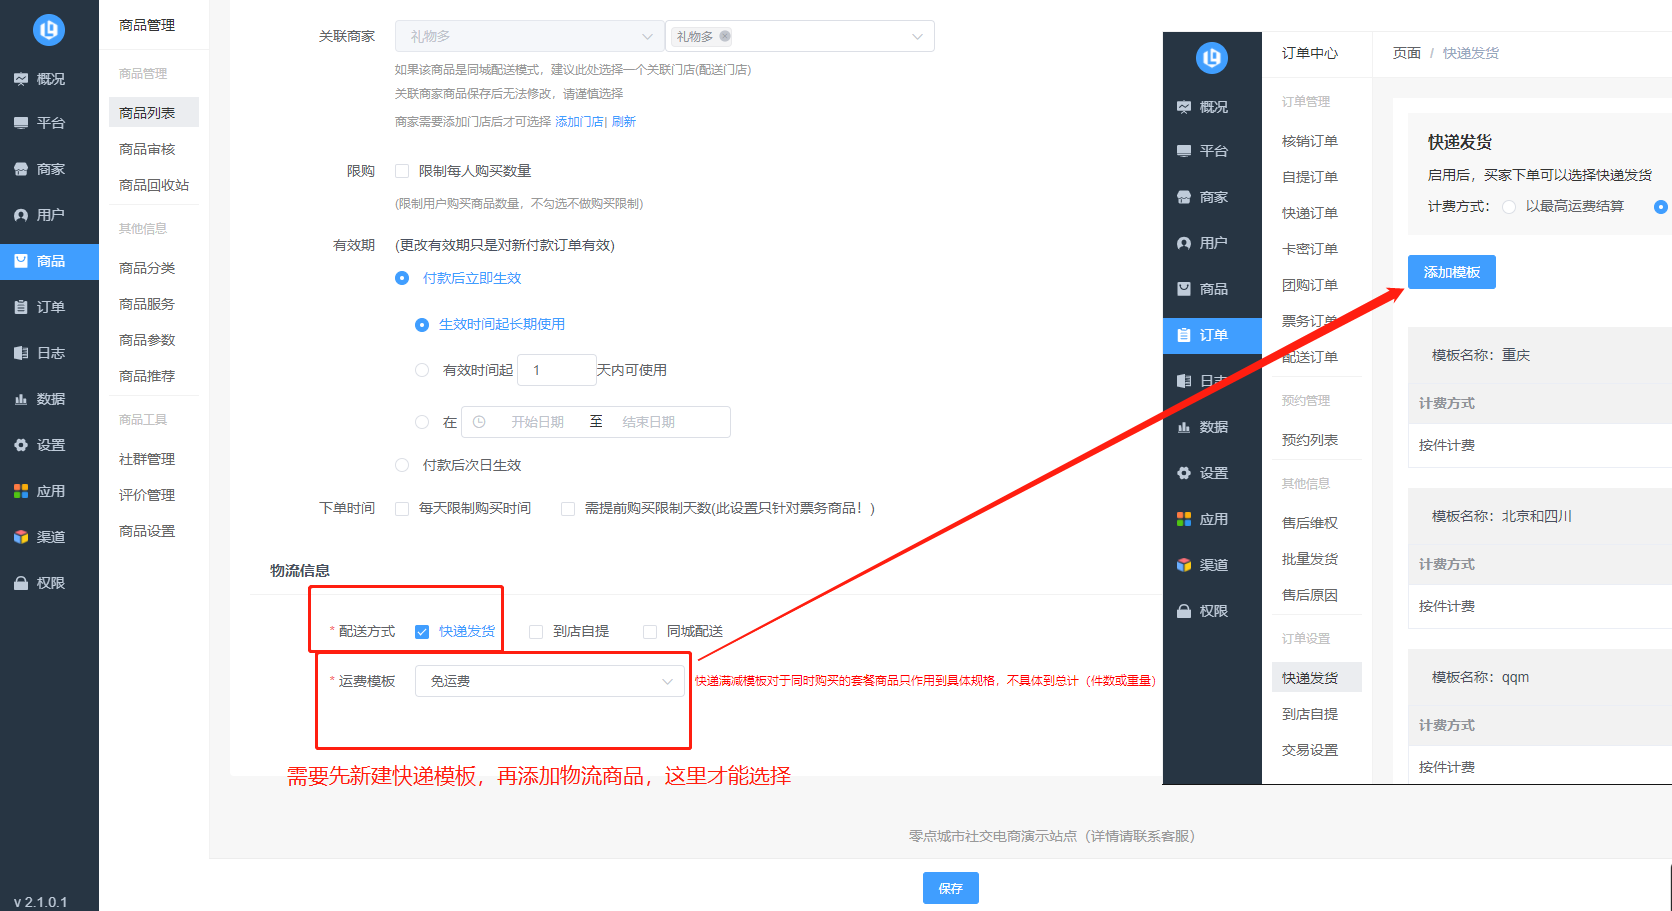Expand the merchant store tag selector arrow
Viewport: 1672px width, 911px height.
pos(917,37)
